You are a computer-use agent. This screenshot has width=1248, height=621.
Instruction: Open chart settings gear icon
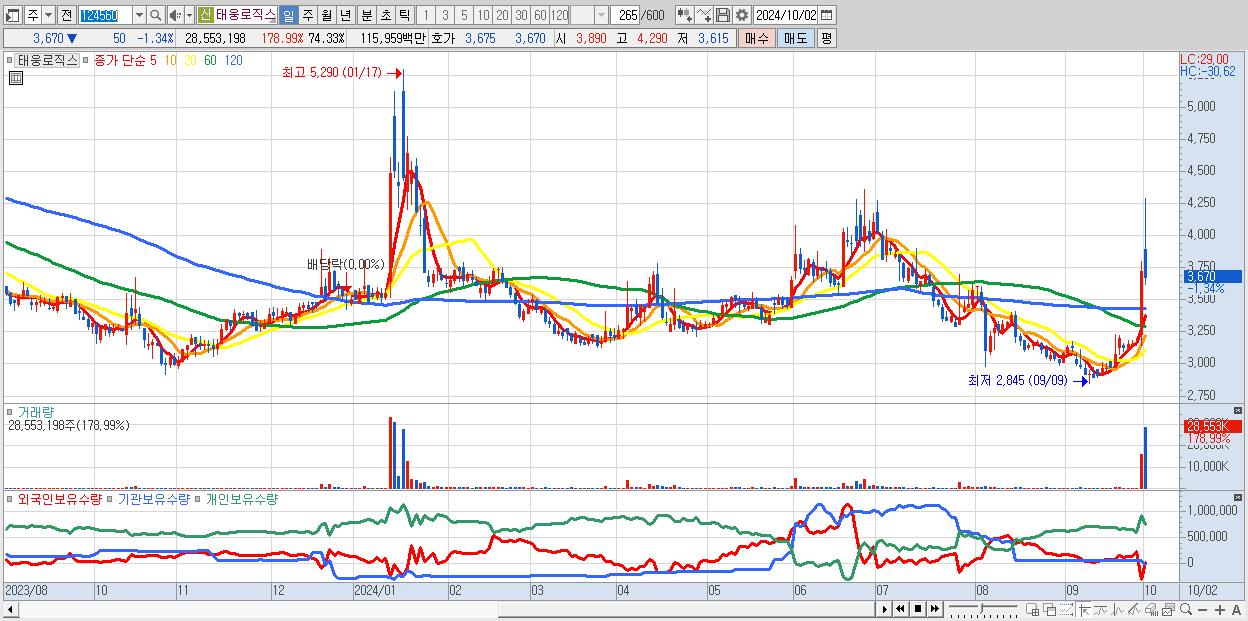tap(742, 15)
